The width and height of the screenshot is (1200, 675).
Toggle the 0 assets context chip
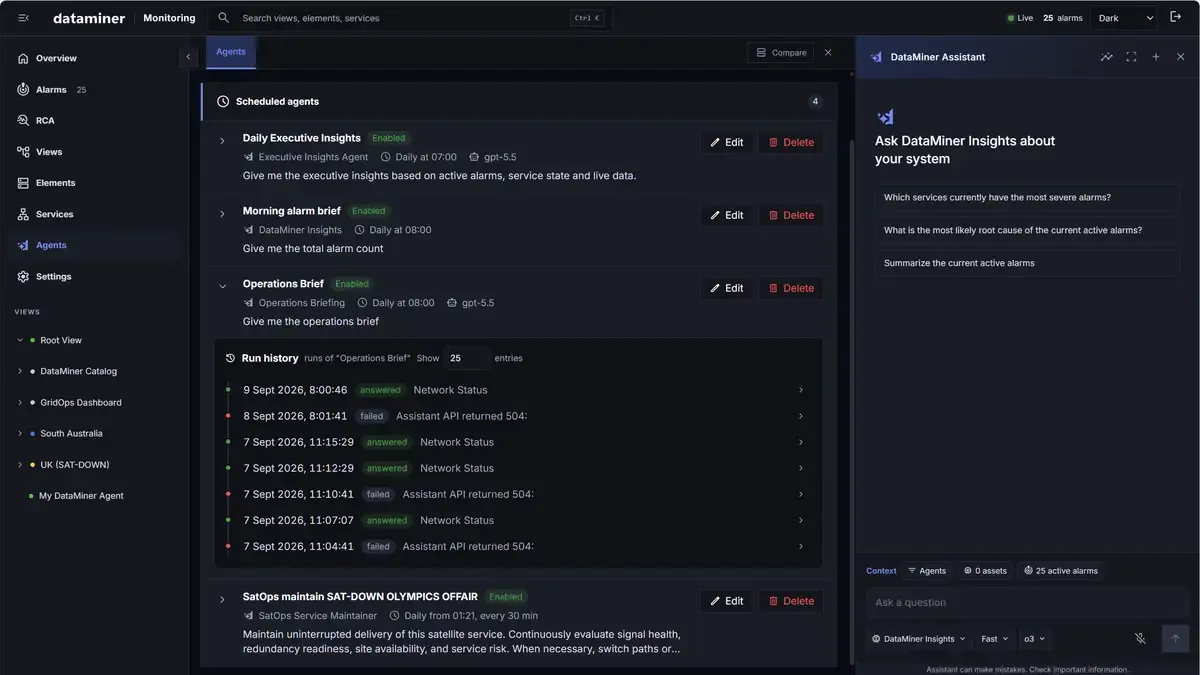point(985,571)
